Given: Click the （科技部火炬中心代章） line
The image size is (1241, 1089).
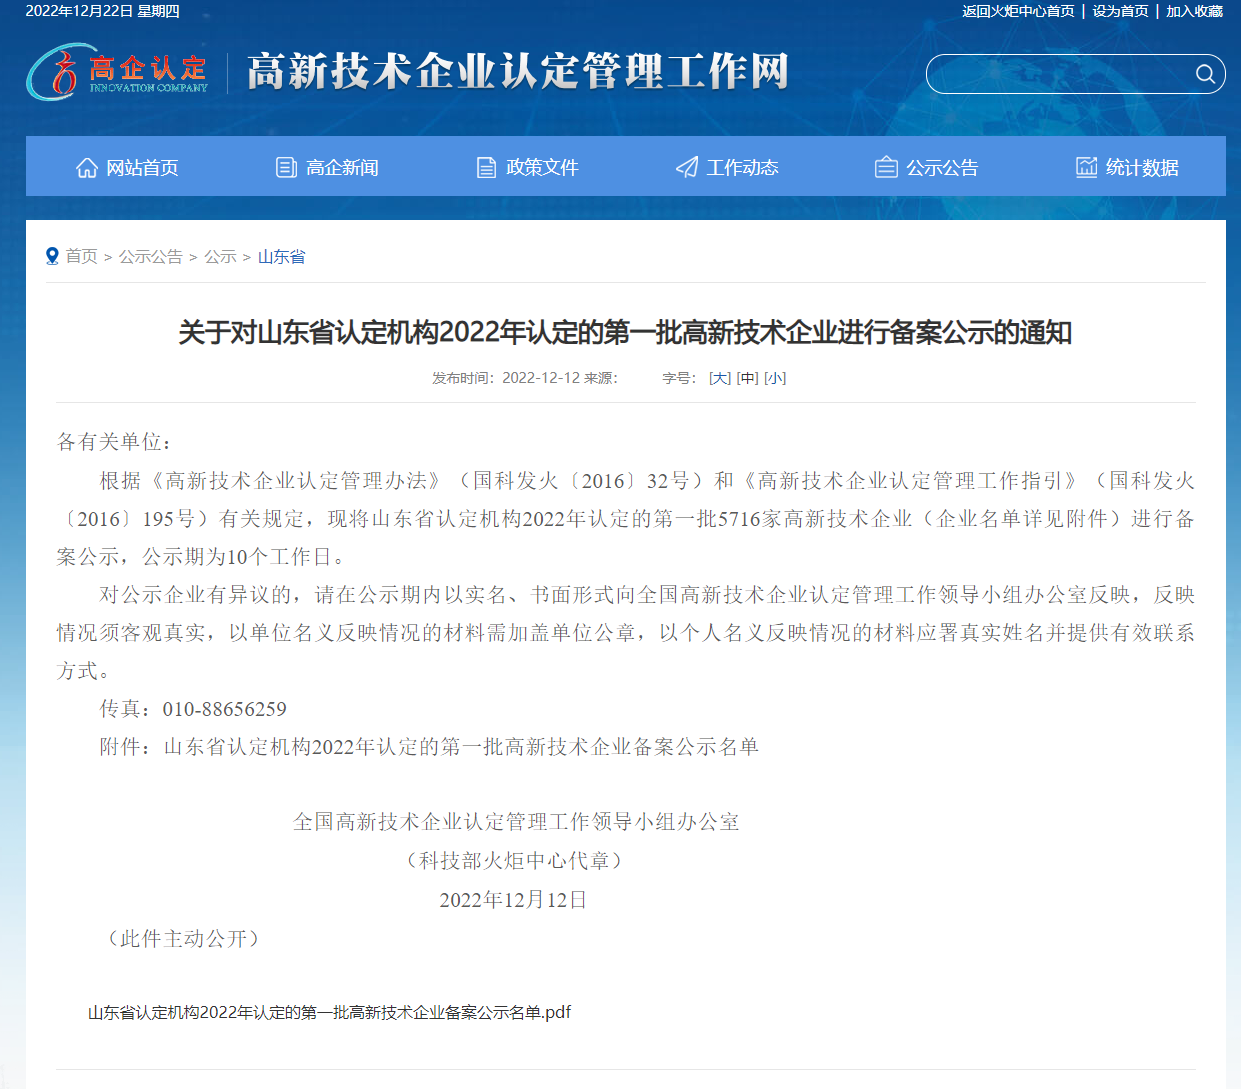Looking at the screenshot, I should click(514, 861).
